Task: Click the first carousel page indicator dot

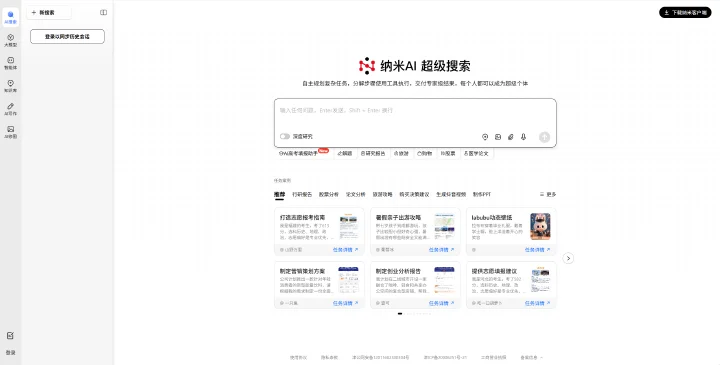Action: pos(400,314)
